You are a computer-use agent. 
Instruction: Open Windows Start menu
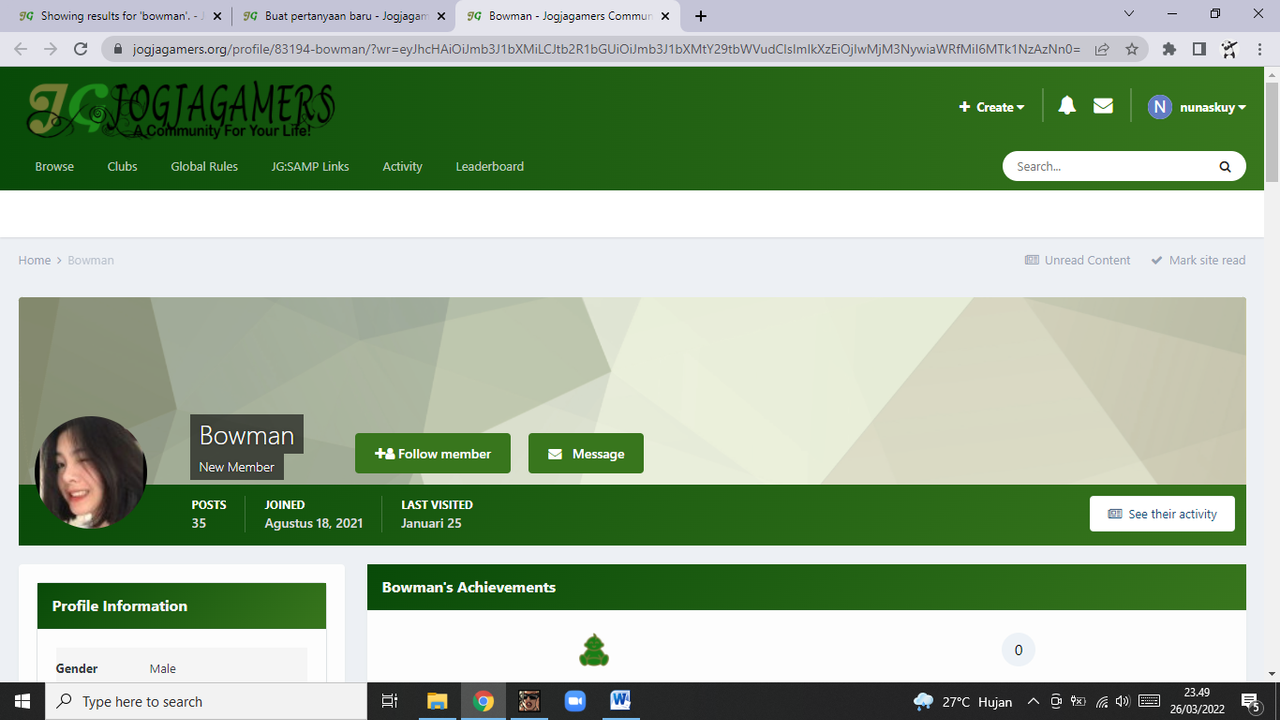(23, 701)
